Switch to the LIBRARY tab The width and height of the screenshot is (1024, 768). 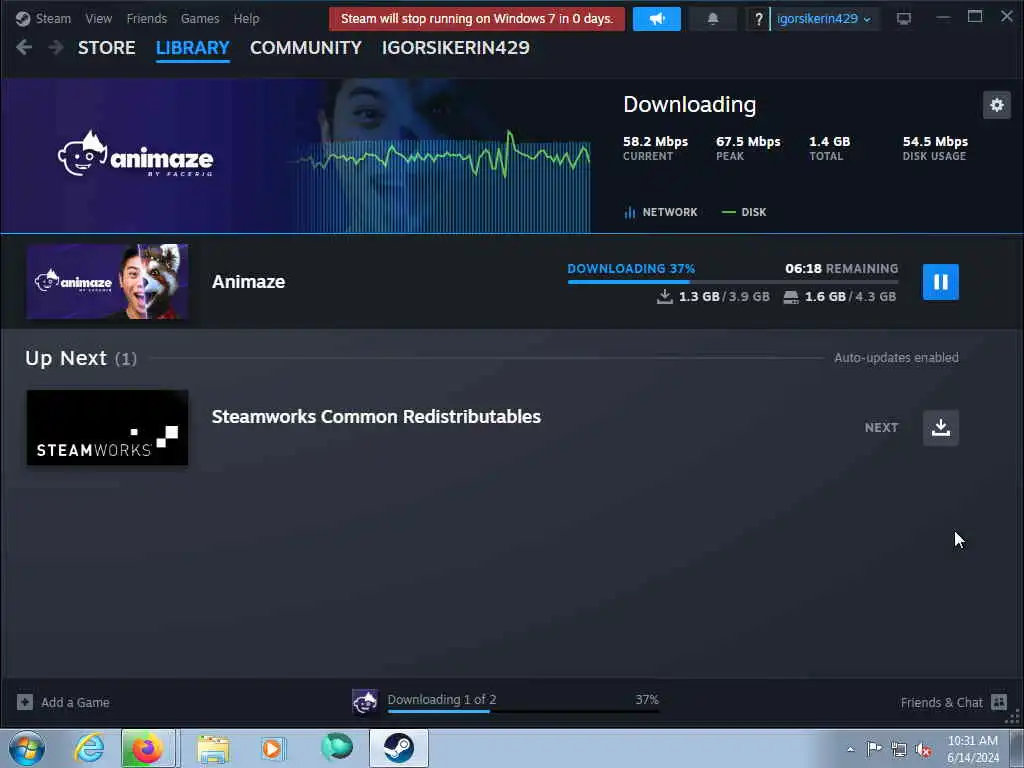point(193,48)
